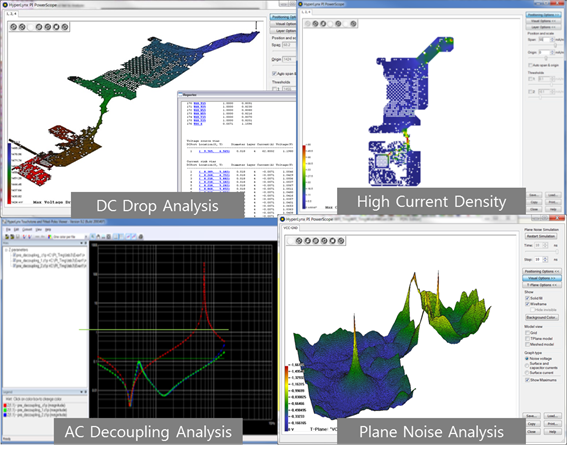This screenshot has width=567, height=450.
Task: Click second round icon in High Current Density toolbar
Action: pyautogui.click(x=315, y=24)
